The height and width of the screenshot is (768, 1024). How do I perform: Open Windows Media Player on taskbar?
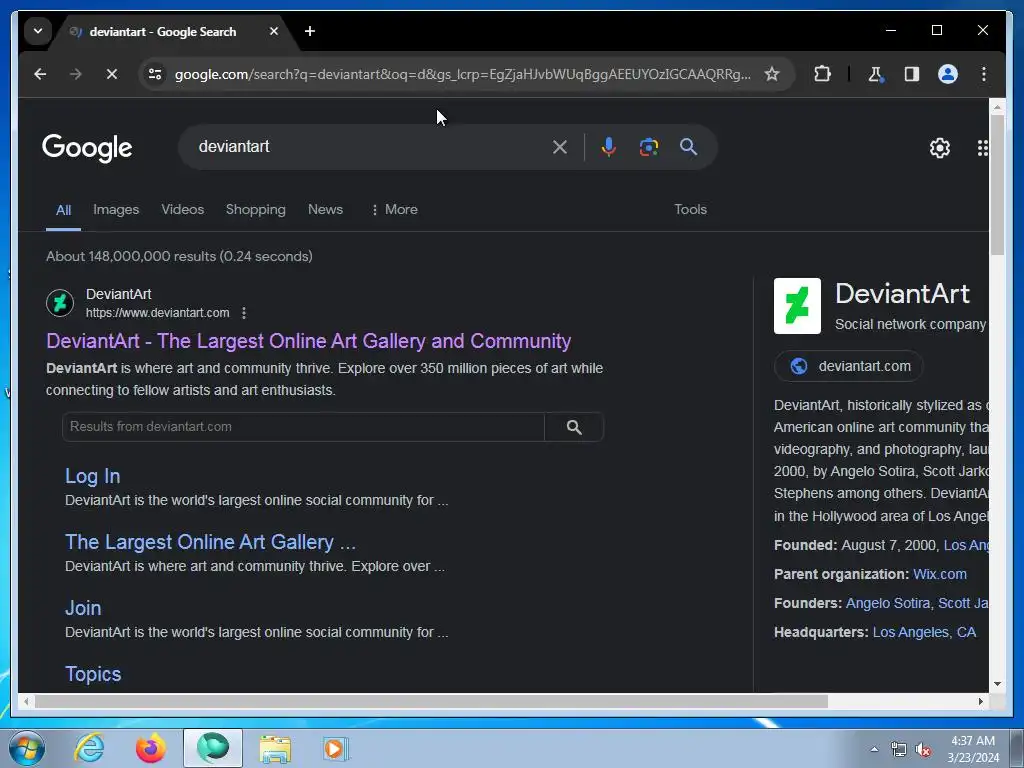click(336, 748)
